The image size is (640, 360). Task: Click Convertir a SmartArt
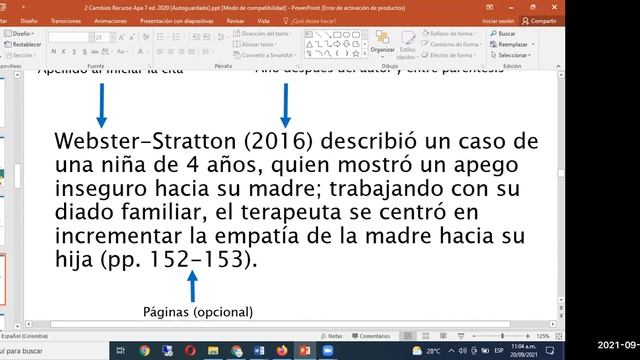coord(264,55)
